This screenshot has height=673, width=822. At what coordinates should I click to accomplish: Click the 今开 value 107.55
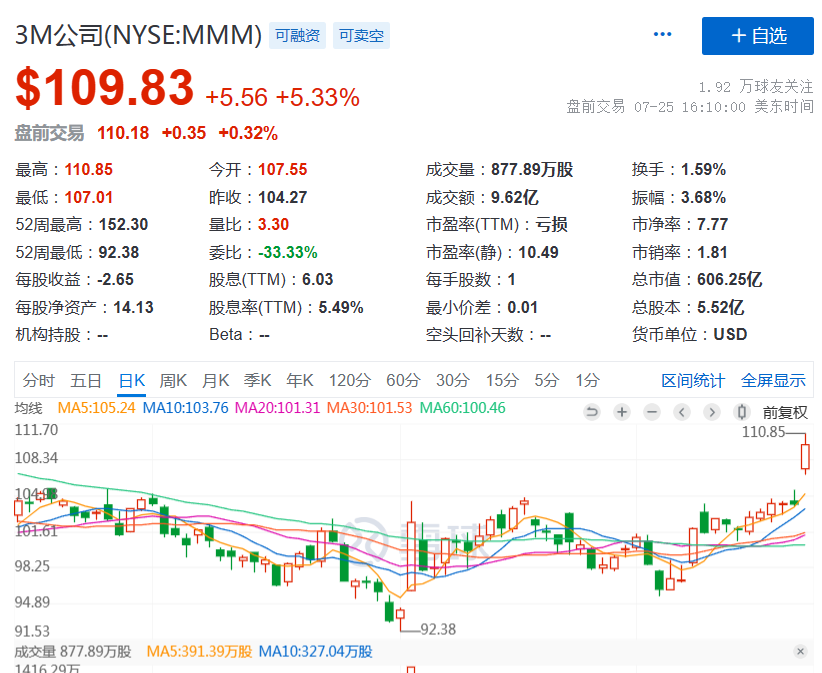[283, 170]
